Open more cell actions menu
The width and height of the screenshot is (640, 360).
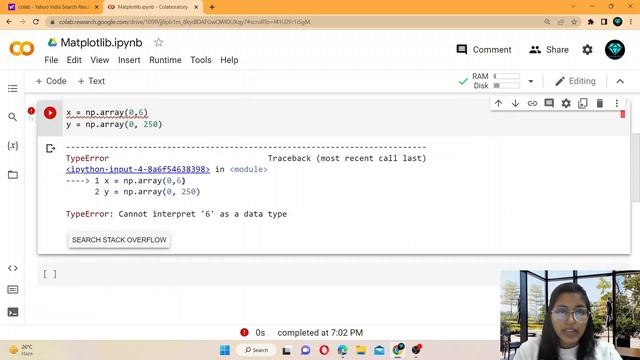pos(617,103)
